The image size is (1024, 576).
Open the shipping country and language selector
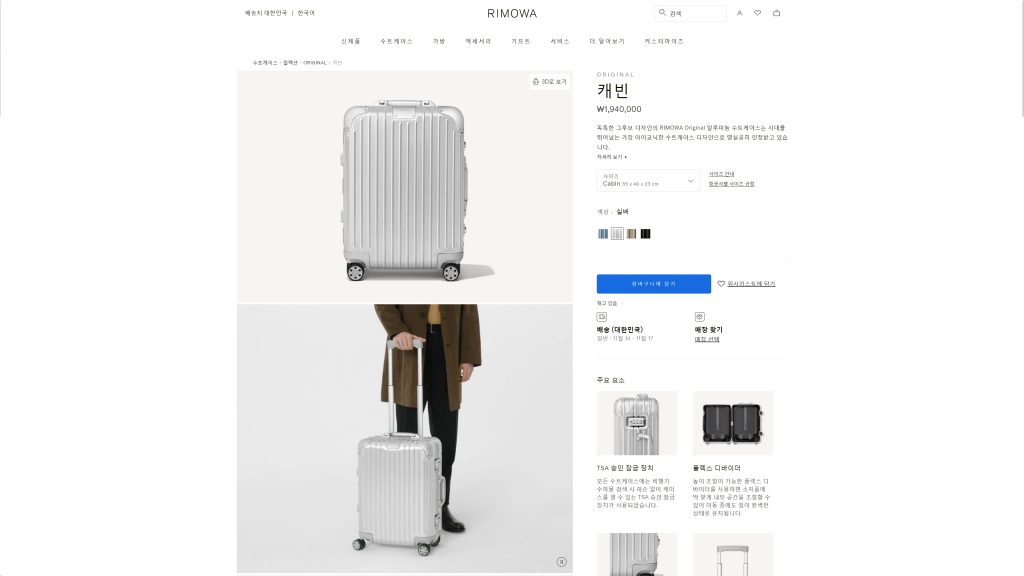click(280, 13)
